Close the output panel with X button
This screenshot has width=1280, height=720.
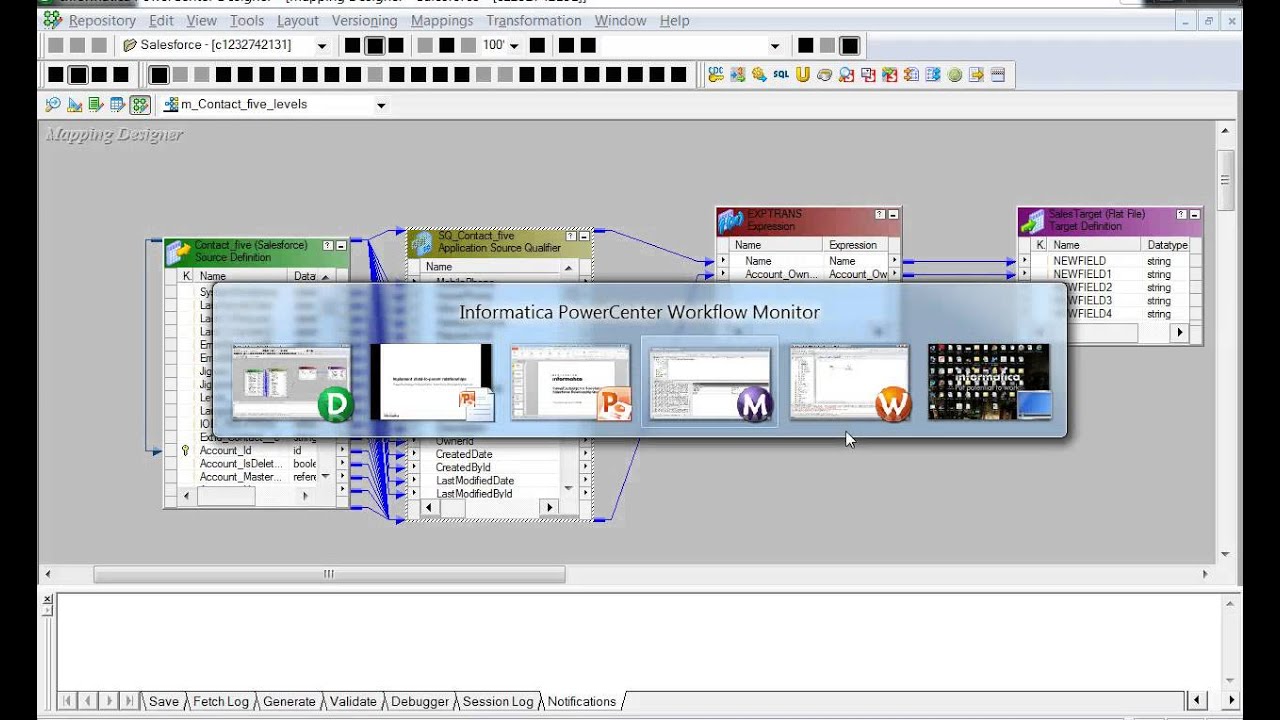coord(47,599)
